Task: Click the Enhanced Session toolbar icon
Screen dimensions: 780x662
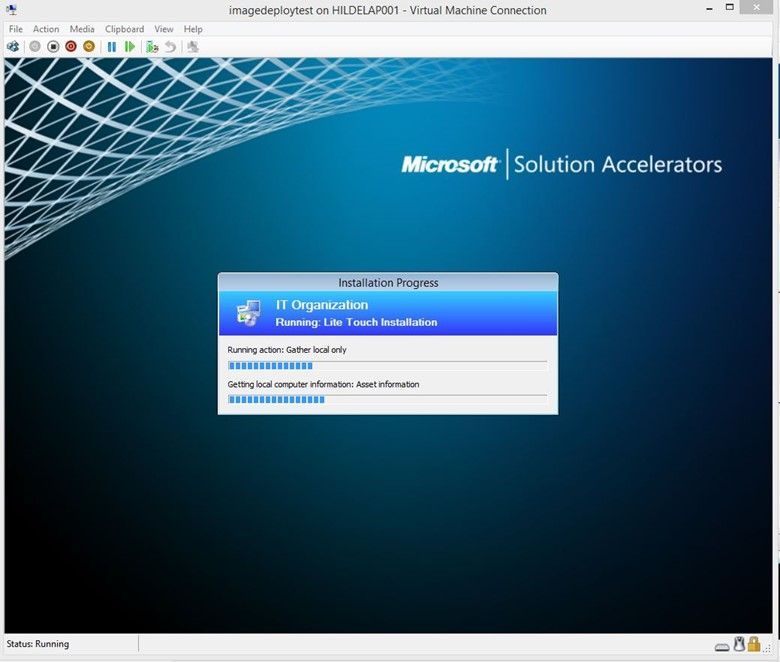Action: [x=193, y=47]
